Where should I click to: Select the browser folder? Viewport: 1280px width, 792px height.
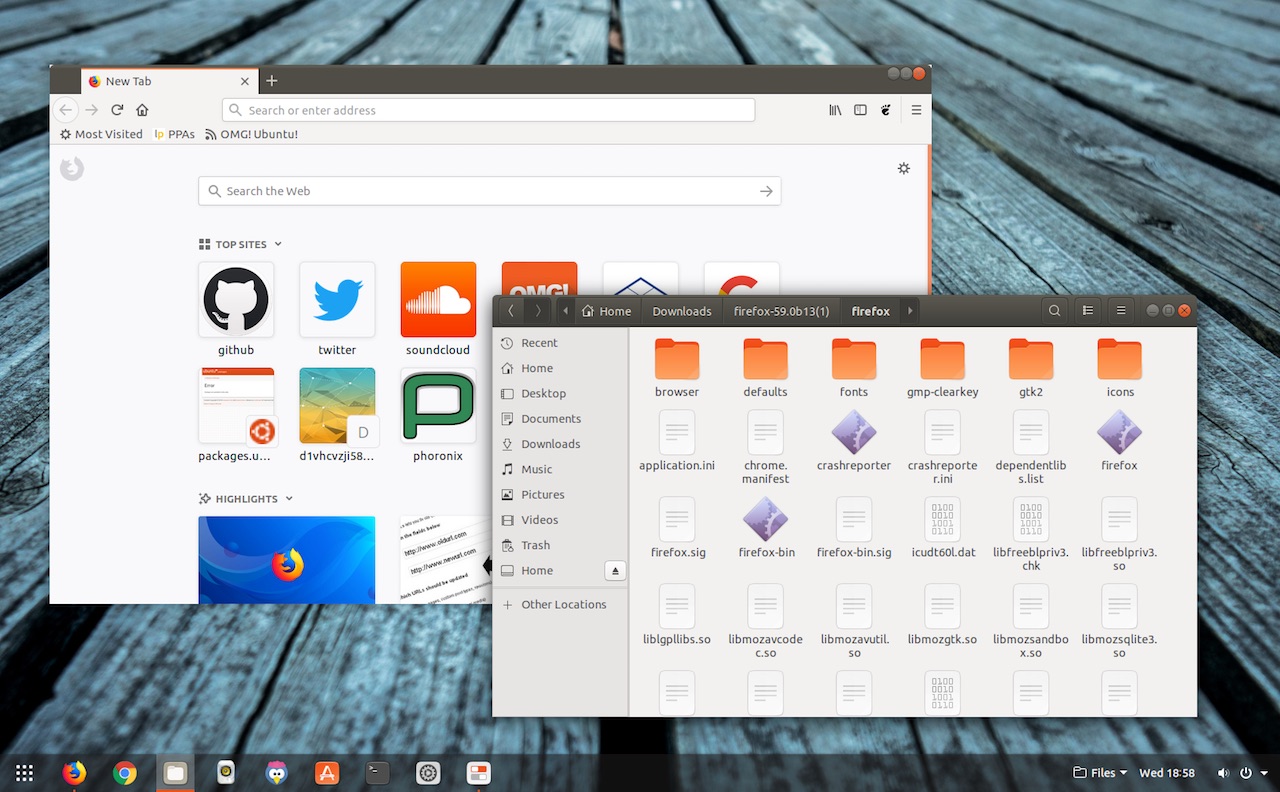(677, 368)
